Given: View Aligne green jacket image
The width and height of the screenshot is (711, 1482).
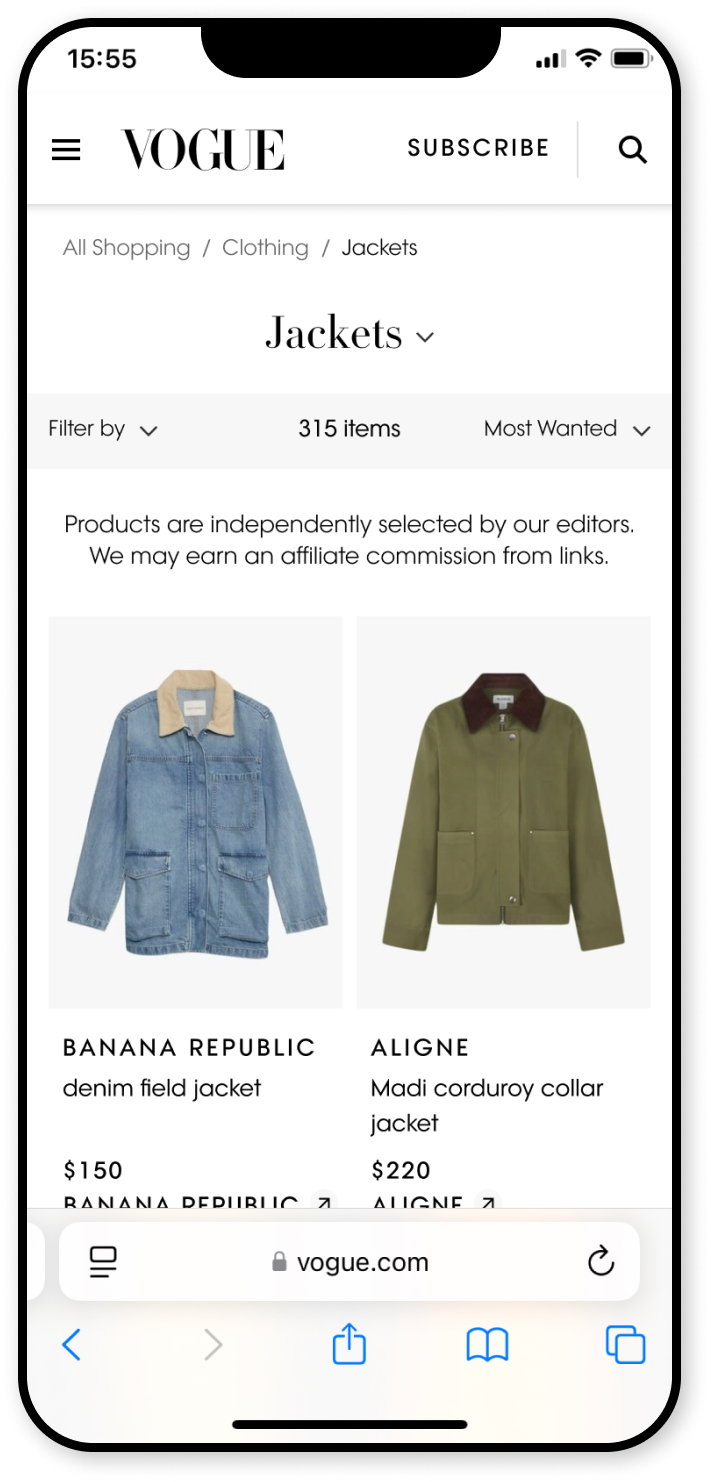Looking at the screenshot, I should [x=503, y=811].
